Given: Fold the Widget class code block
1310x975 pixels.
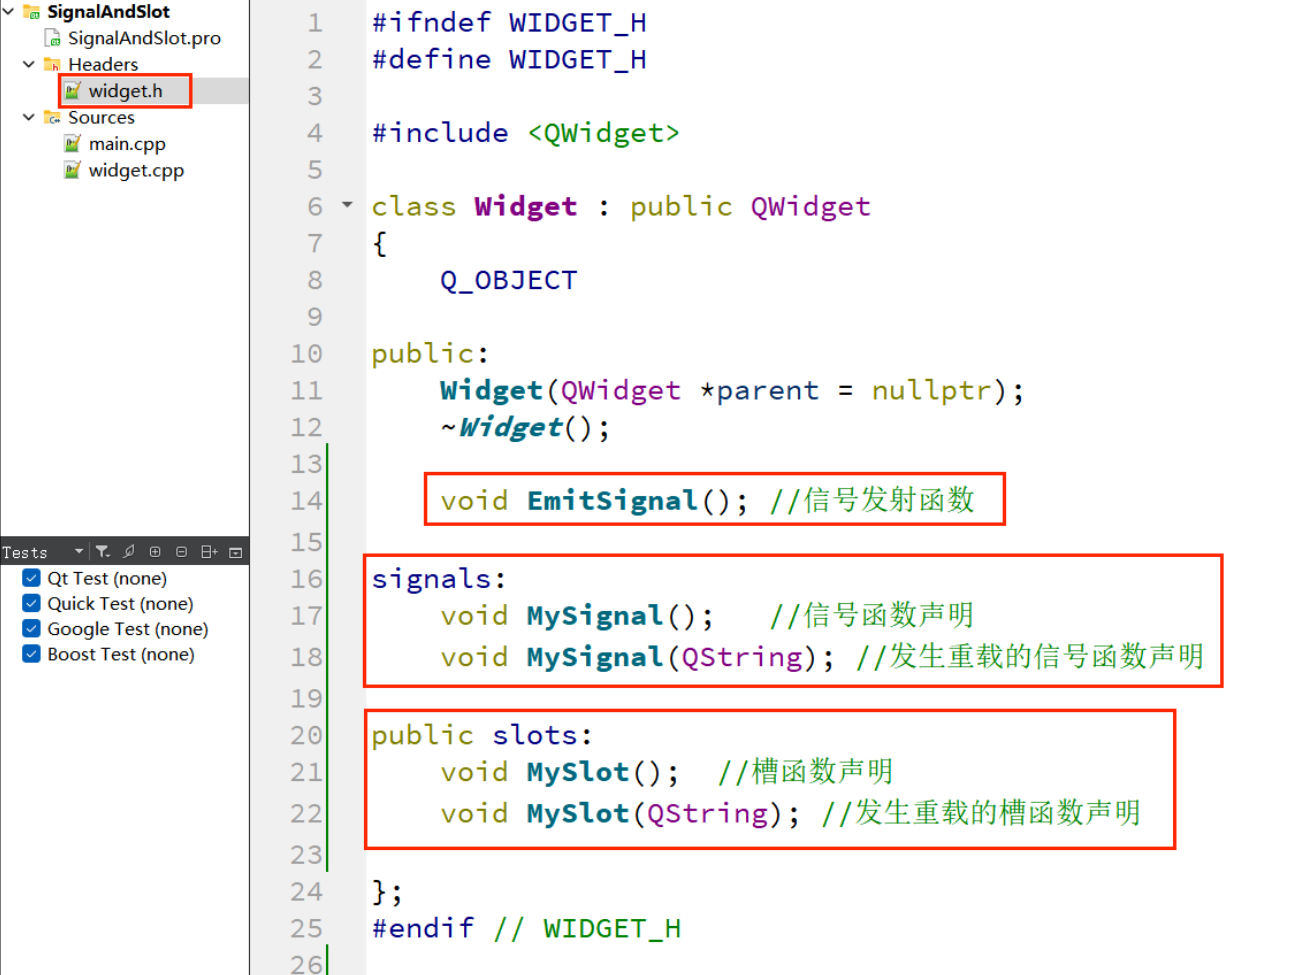Looking at the screenshot, I should pos(347,205).
